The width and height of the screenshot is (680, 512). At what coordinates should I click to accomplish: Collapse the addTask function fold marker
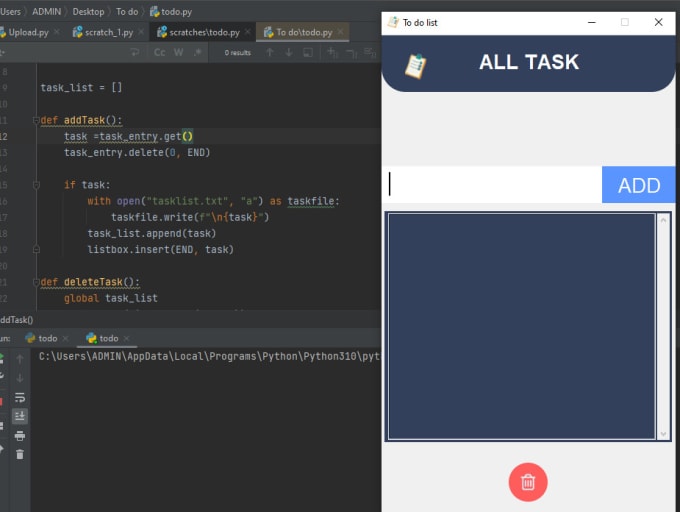pyautogui.click(x=36, y=120)
